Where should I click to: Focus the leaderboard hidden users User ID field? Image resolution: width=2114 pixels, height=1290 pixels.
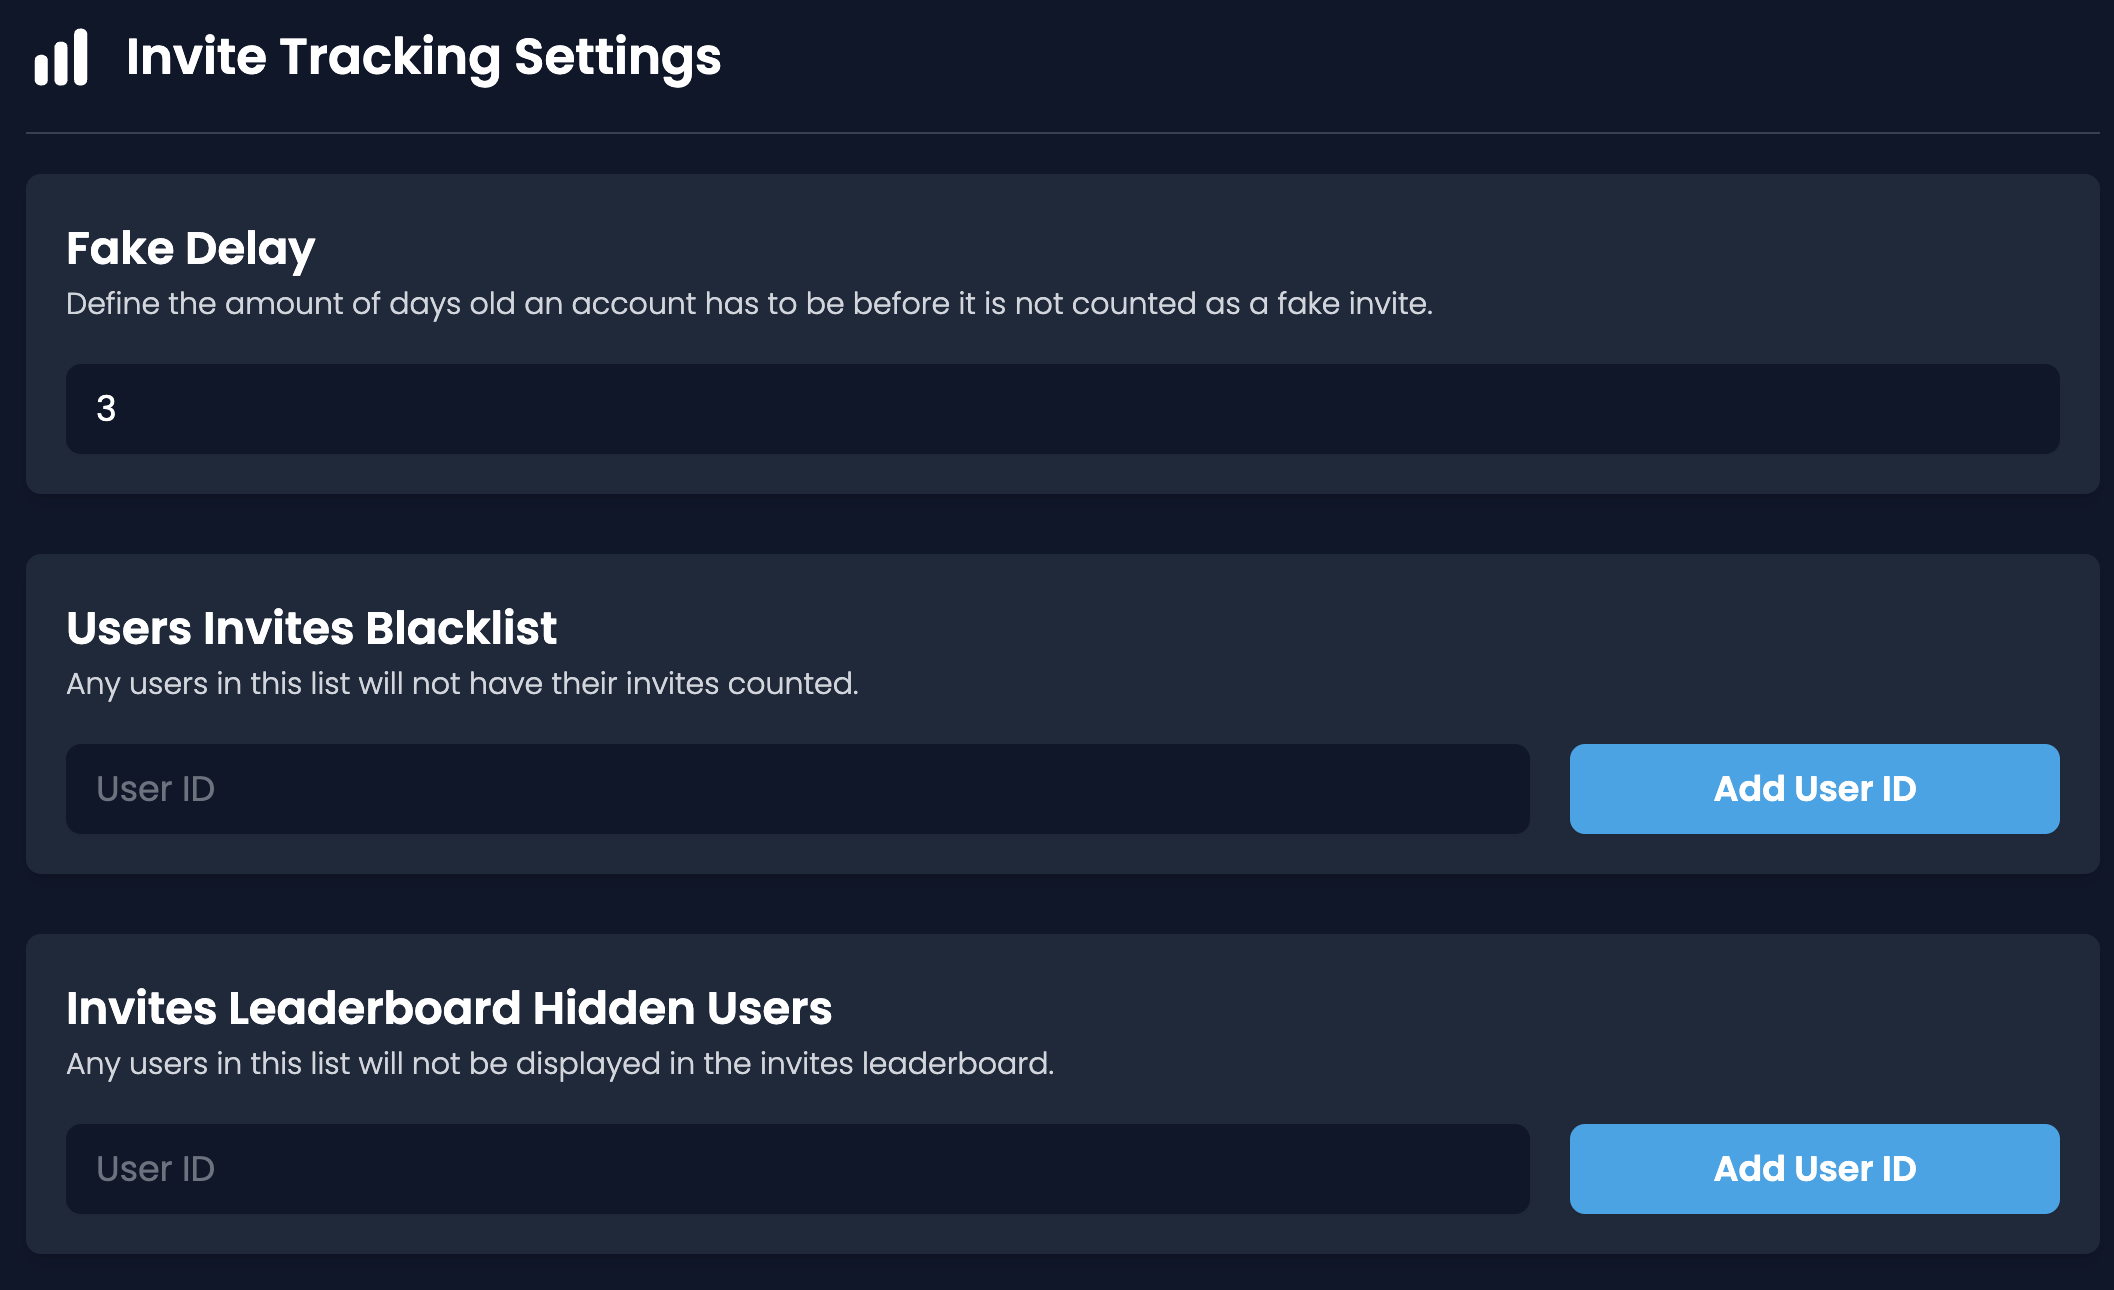797,1169
